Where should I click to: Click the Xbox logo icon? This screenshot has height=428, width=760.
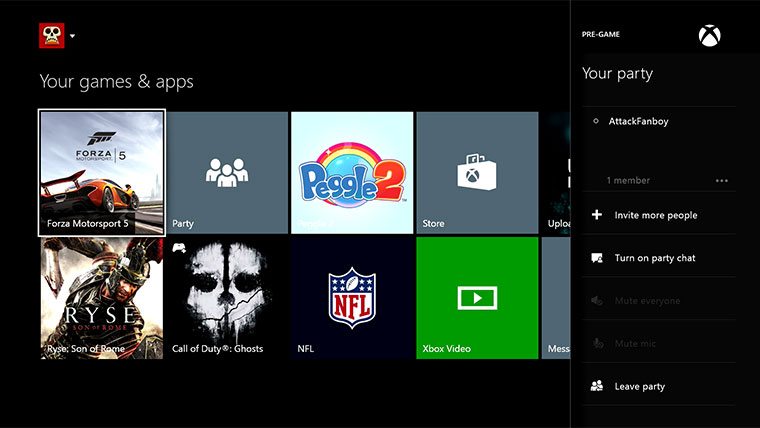click(x=710, y=36)
